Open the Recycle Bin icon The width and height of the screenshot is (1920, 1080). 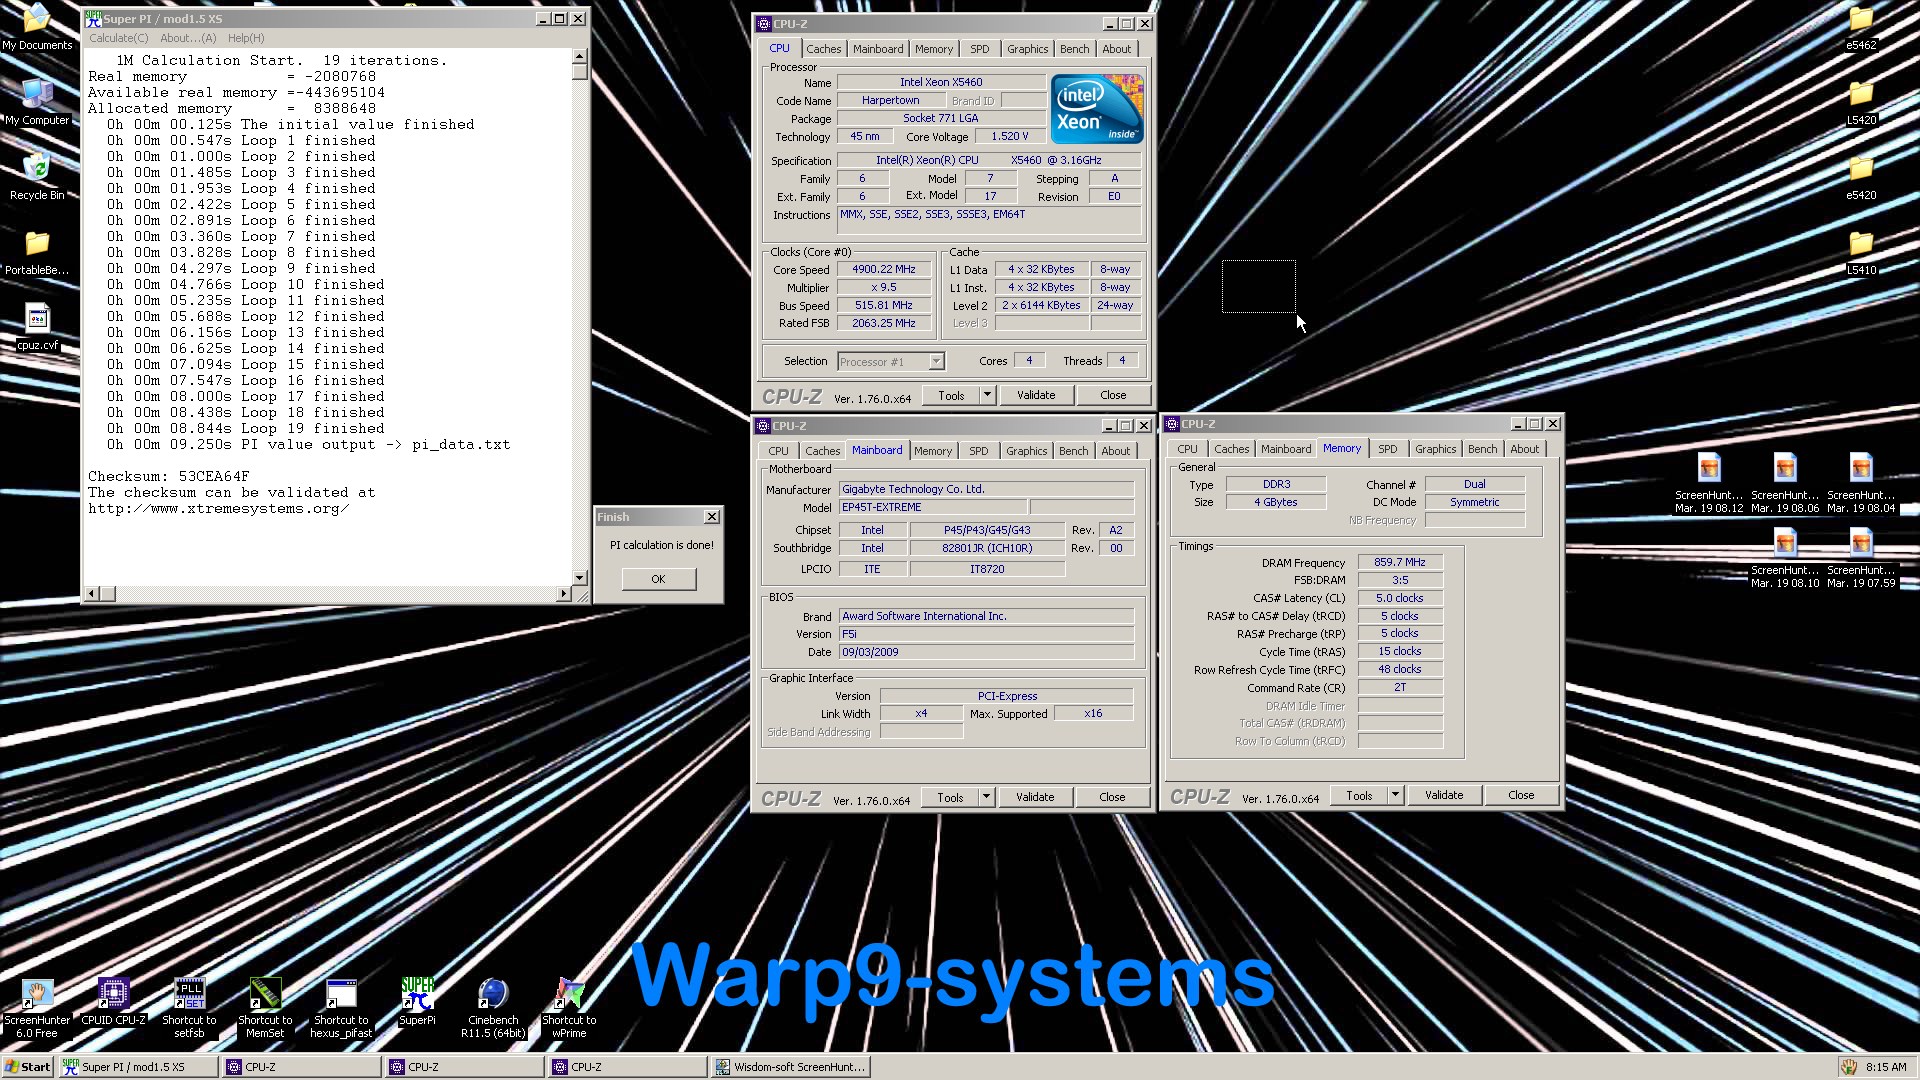coord(37,177)
